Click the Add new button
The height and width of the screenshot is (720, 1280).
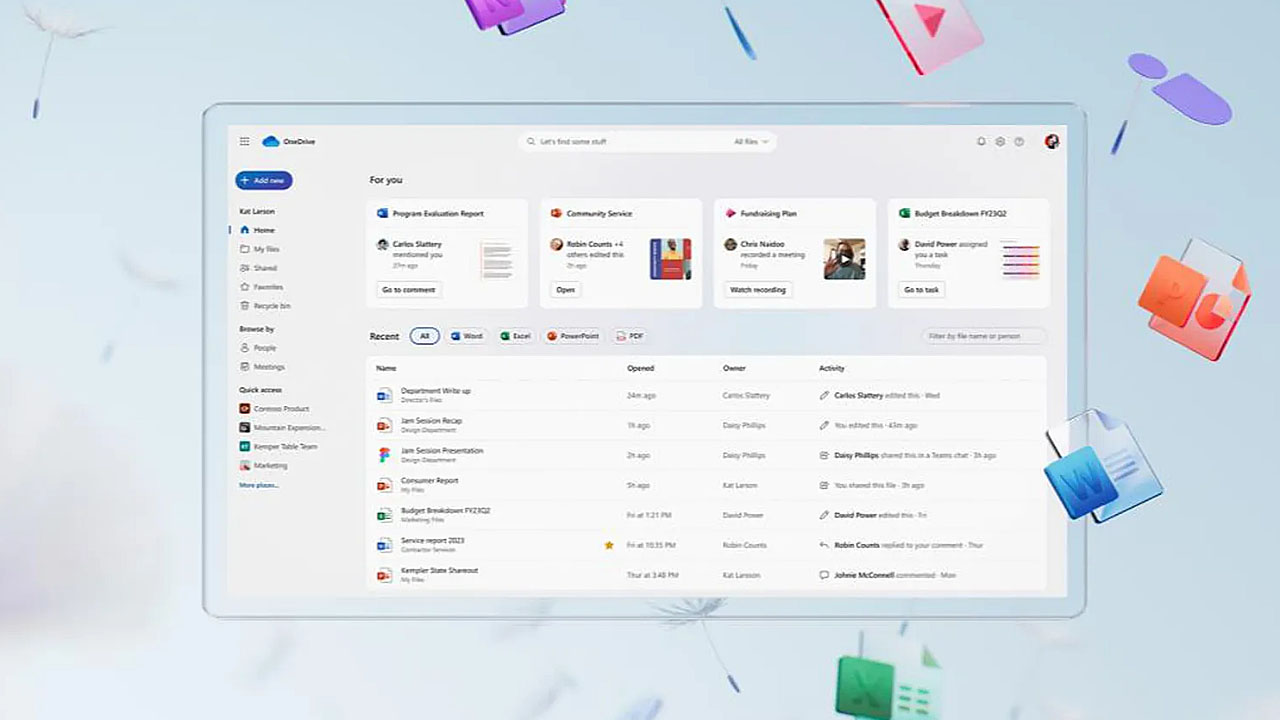[x=264, y=181]
